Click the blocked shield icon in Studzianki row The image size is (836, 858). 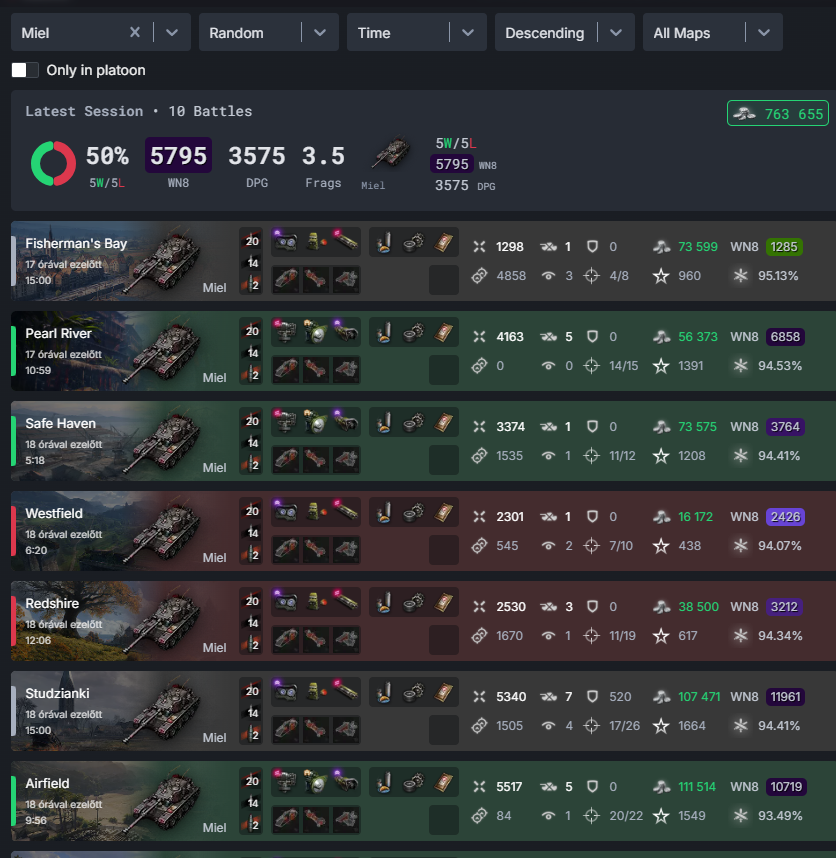(x=592, y=697)
